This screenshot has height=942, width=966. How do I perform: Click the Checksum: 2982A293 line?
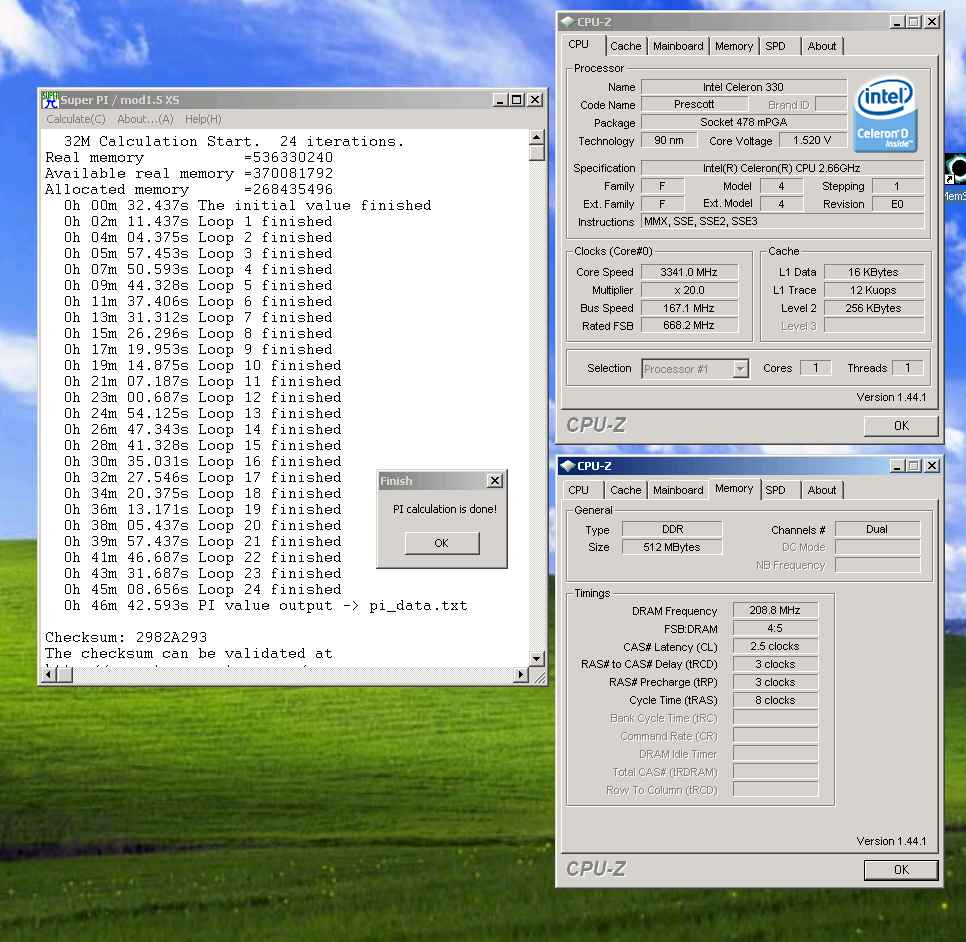coord(126,637)
